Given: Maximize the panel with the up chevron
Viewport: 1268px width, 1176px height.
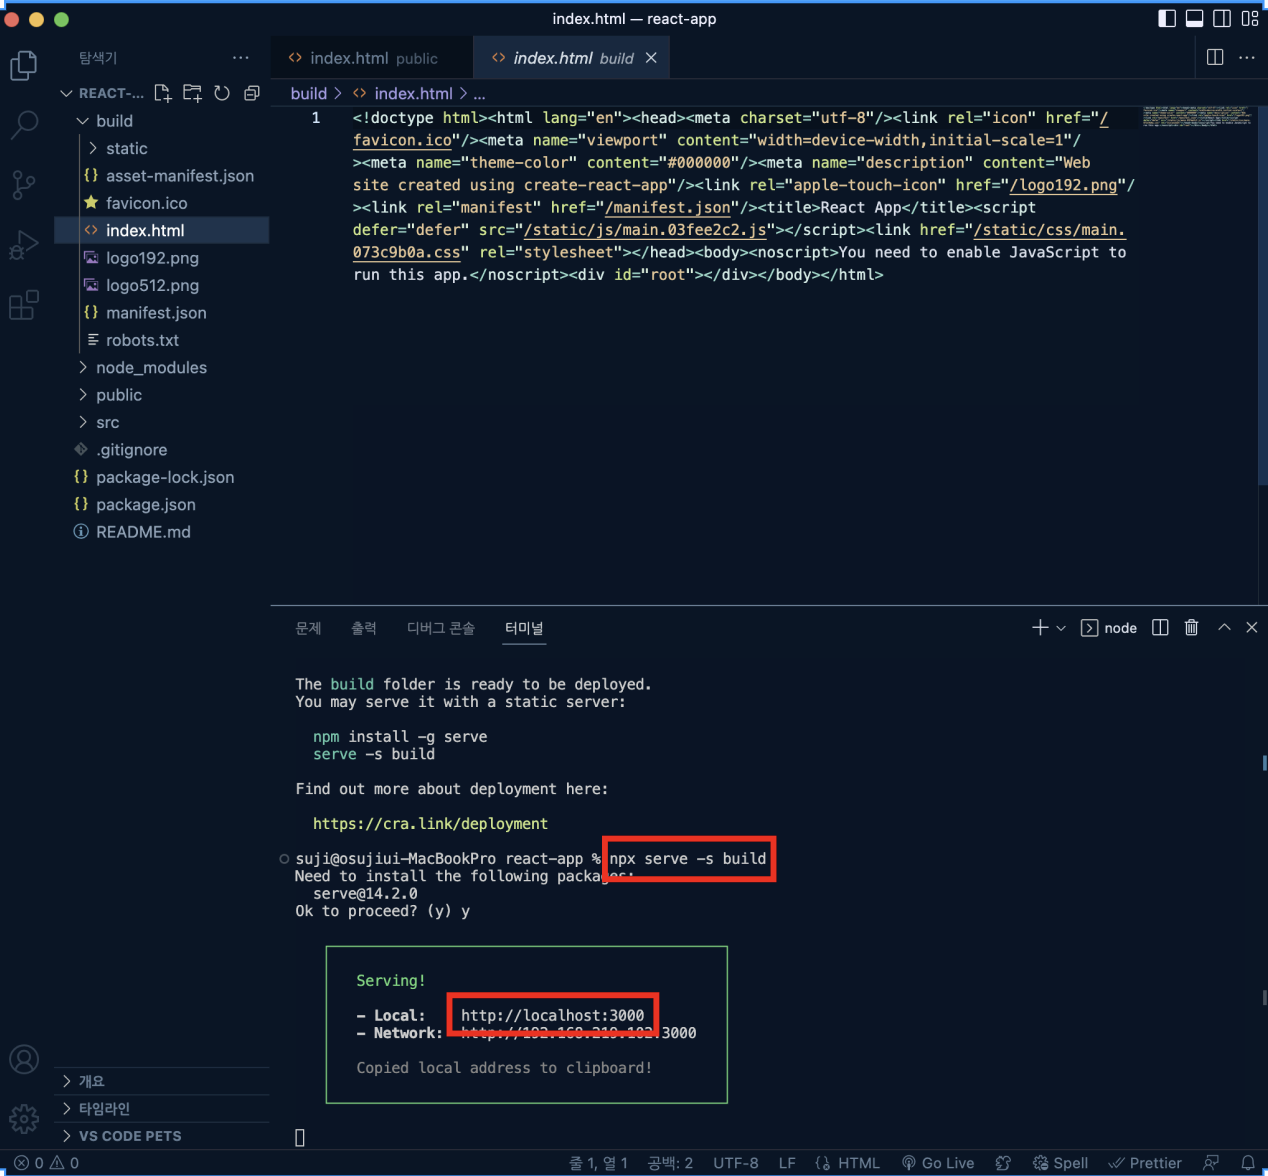Looking at the screenshot, I should [1224, 627].
